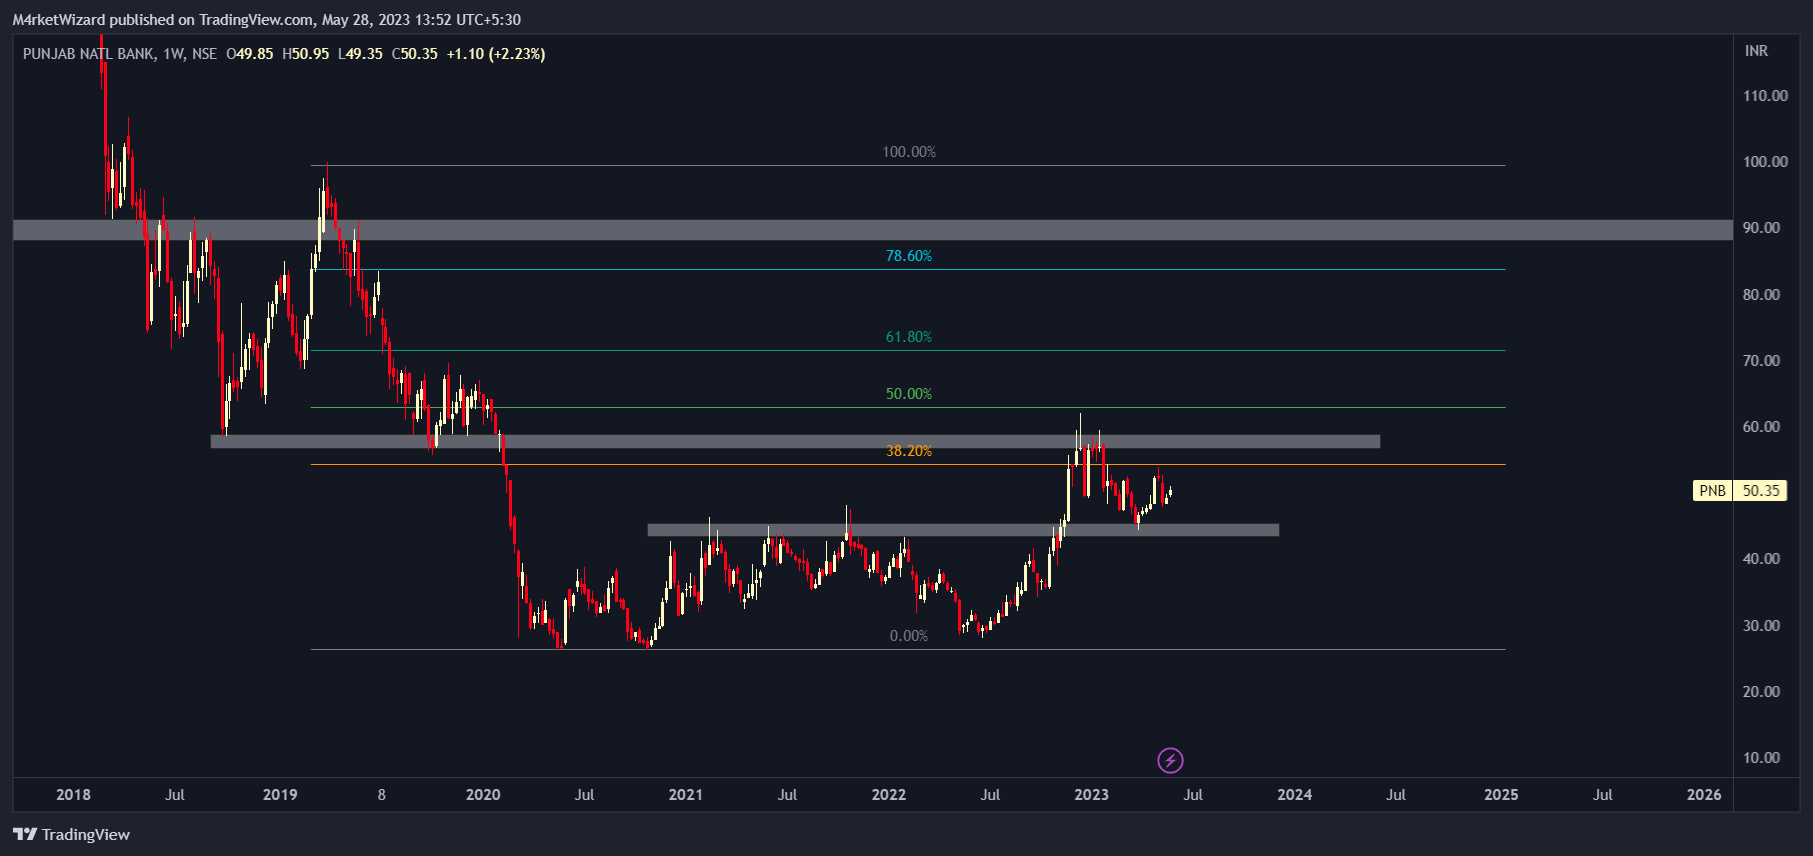Click the 2019 label on time axis
The height and width of the screenshot is (856, 1813).
[x=280, y=795]
